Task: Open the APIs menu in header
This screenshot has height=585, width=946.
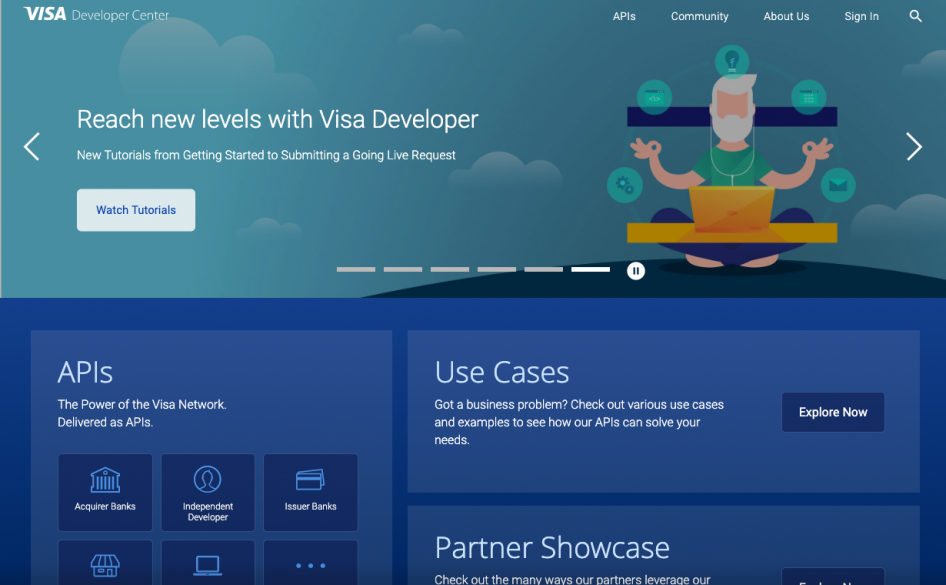Action: click(624, 16)
